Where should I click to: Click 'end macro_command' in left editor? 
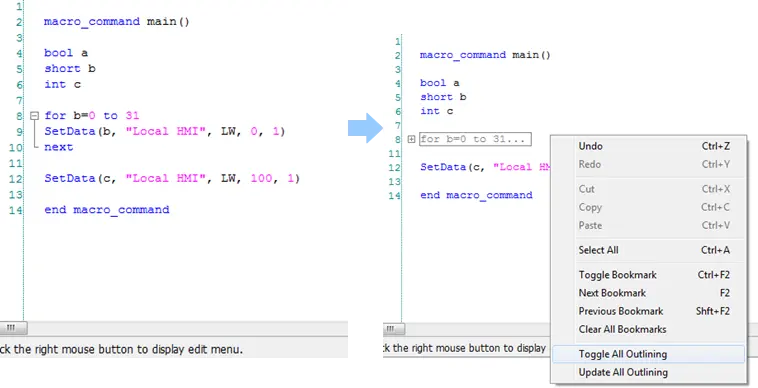pos(107,210)
